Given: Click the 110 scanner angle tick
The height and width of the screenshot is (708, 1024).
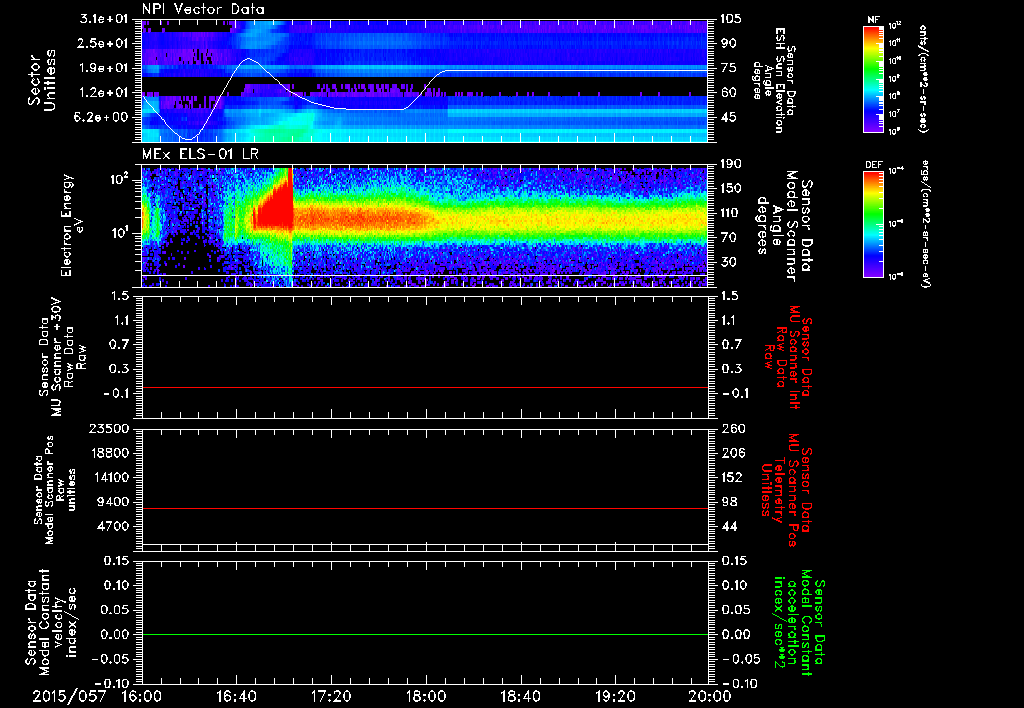Looking at the screenshot, I should pyautogui.click(x=730, y=213).
